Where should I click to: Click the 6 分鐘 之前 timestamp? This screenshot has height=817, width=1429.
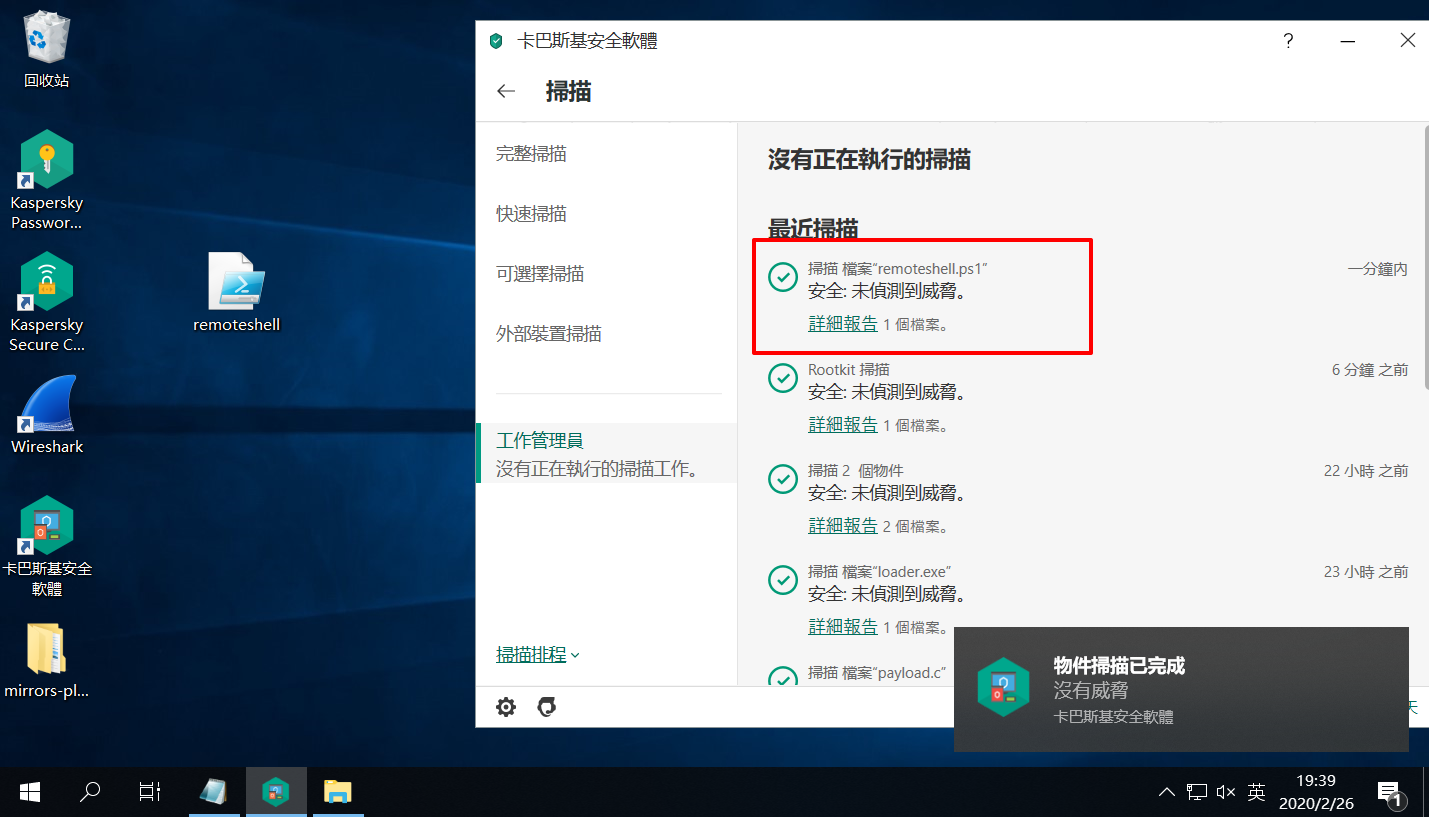click(x=1370, y=370)
